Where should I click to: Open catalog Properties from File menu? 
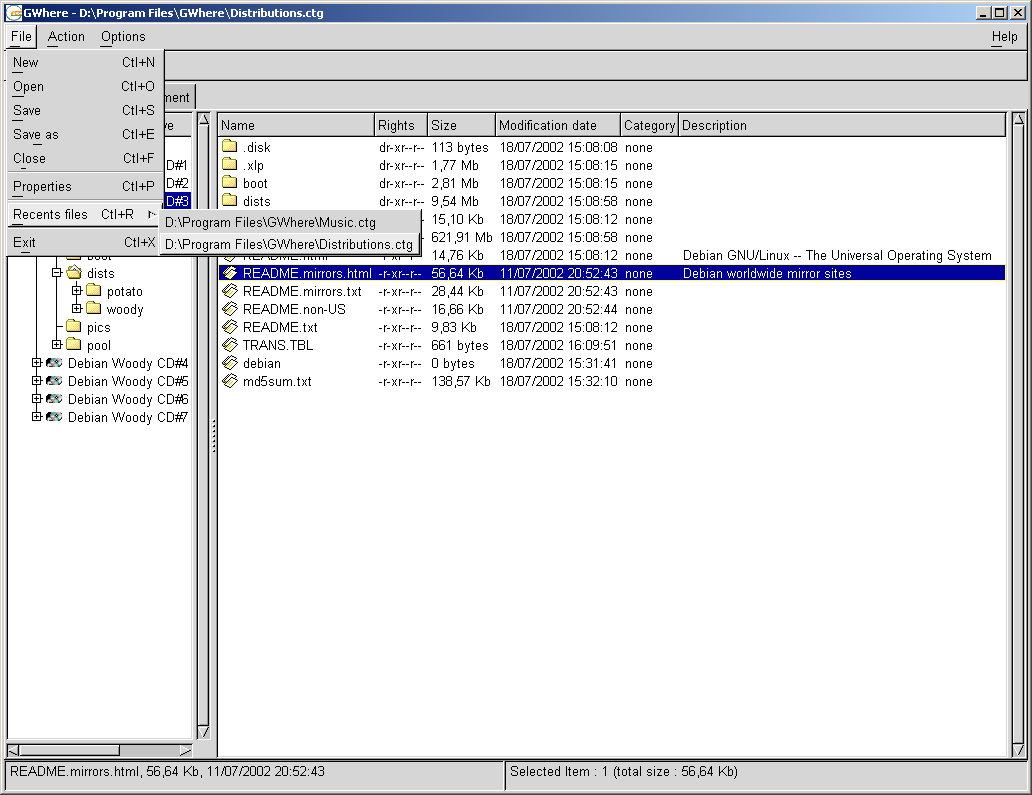coord(84,187)
